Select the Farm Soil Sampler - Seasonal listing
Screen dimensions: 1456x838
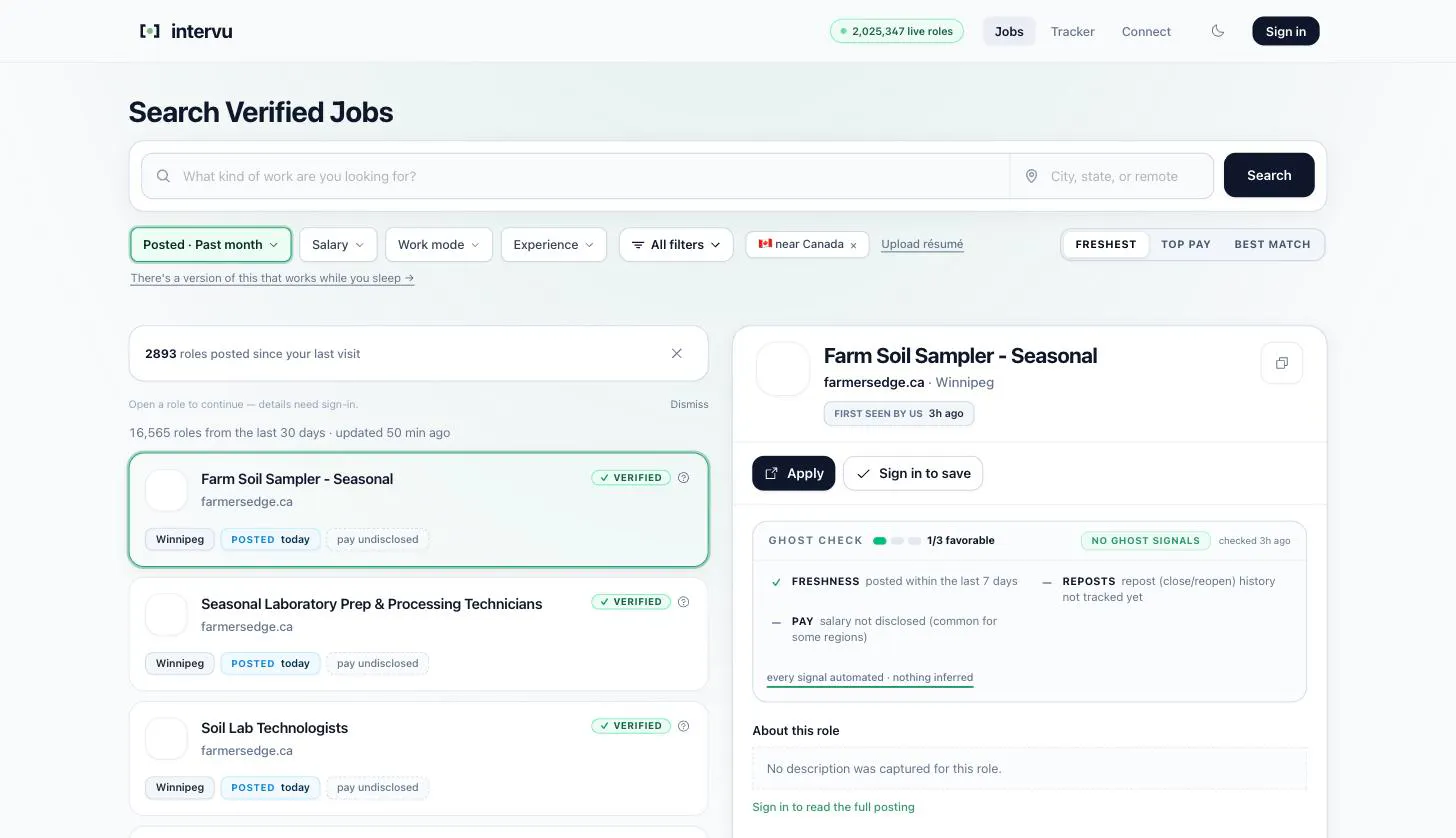(x=419, y=510)
